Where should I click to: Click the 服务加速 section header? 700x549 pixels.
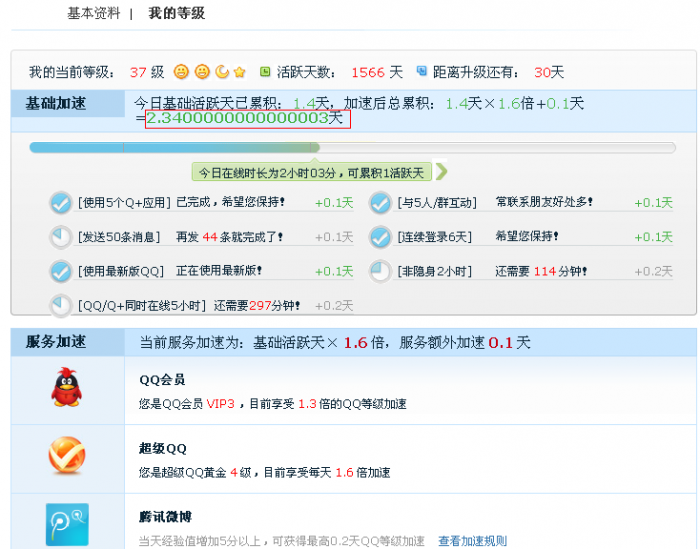68,342
